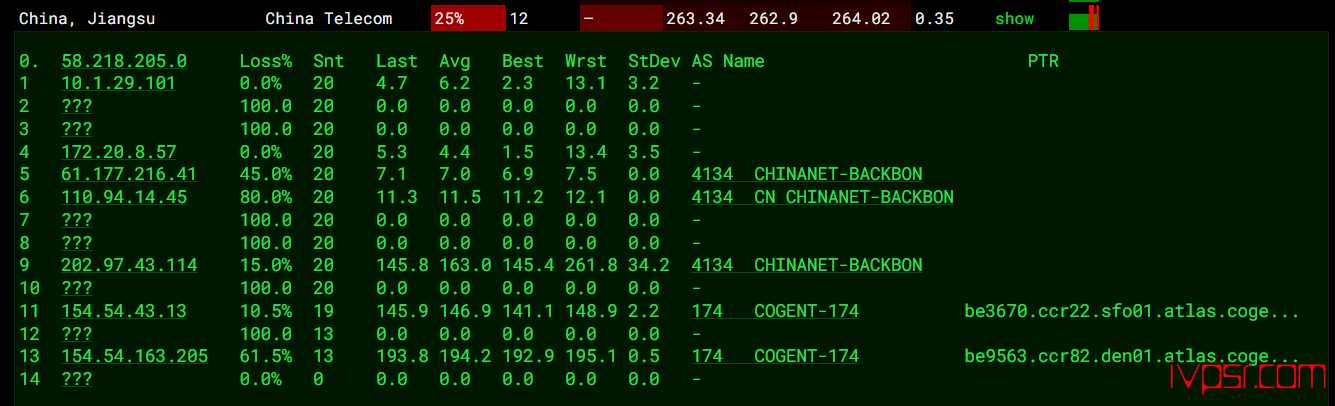Click the 45.0% loss value

265,175
